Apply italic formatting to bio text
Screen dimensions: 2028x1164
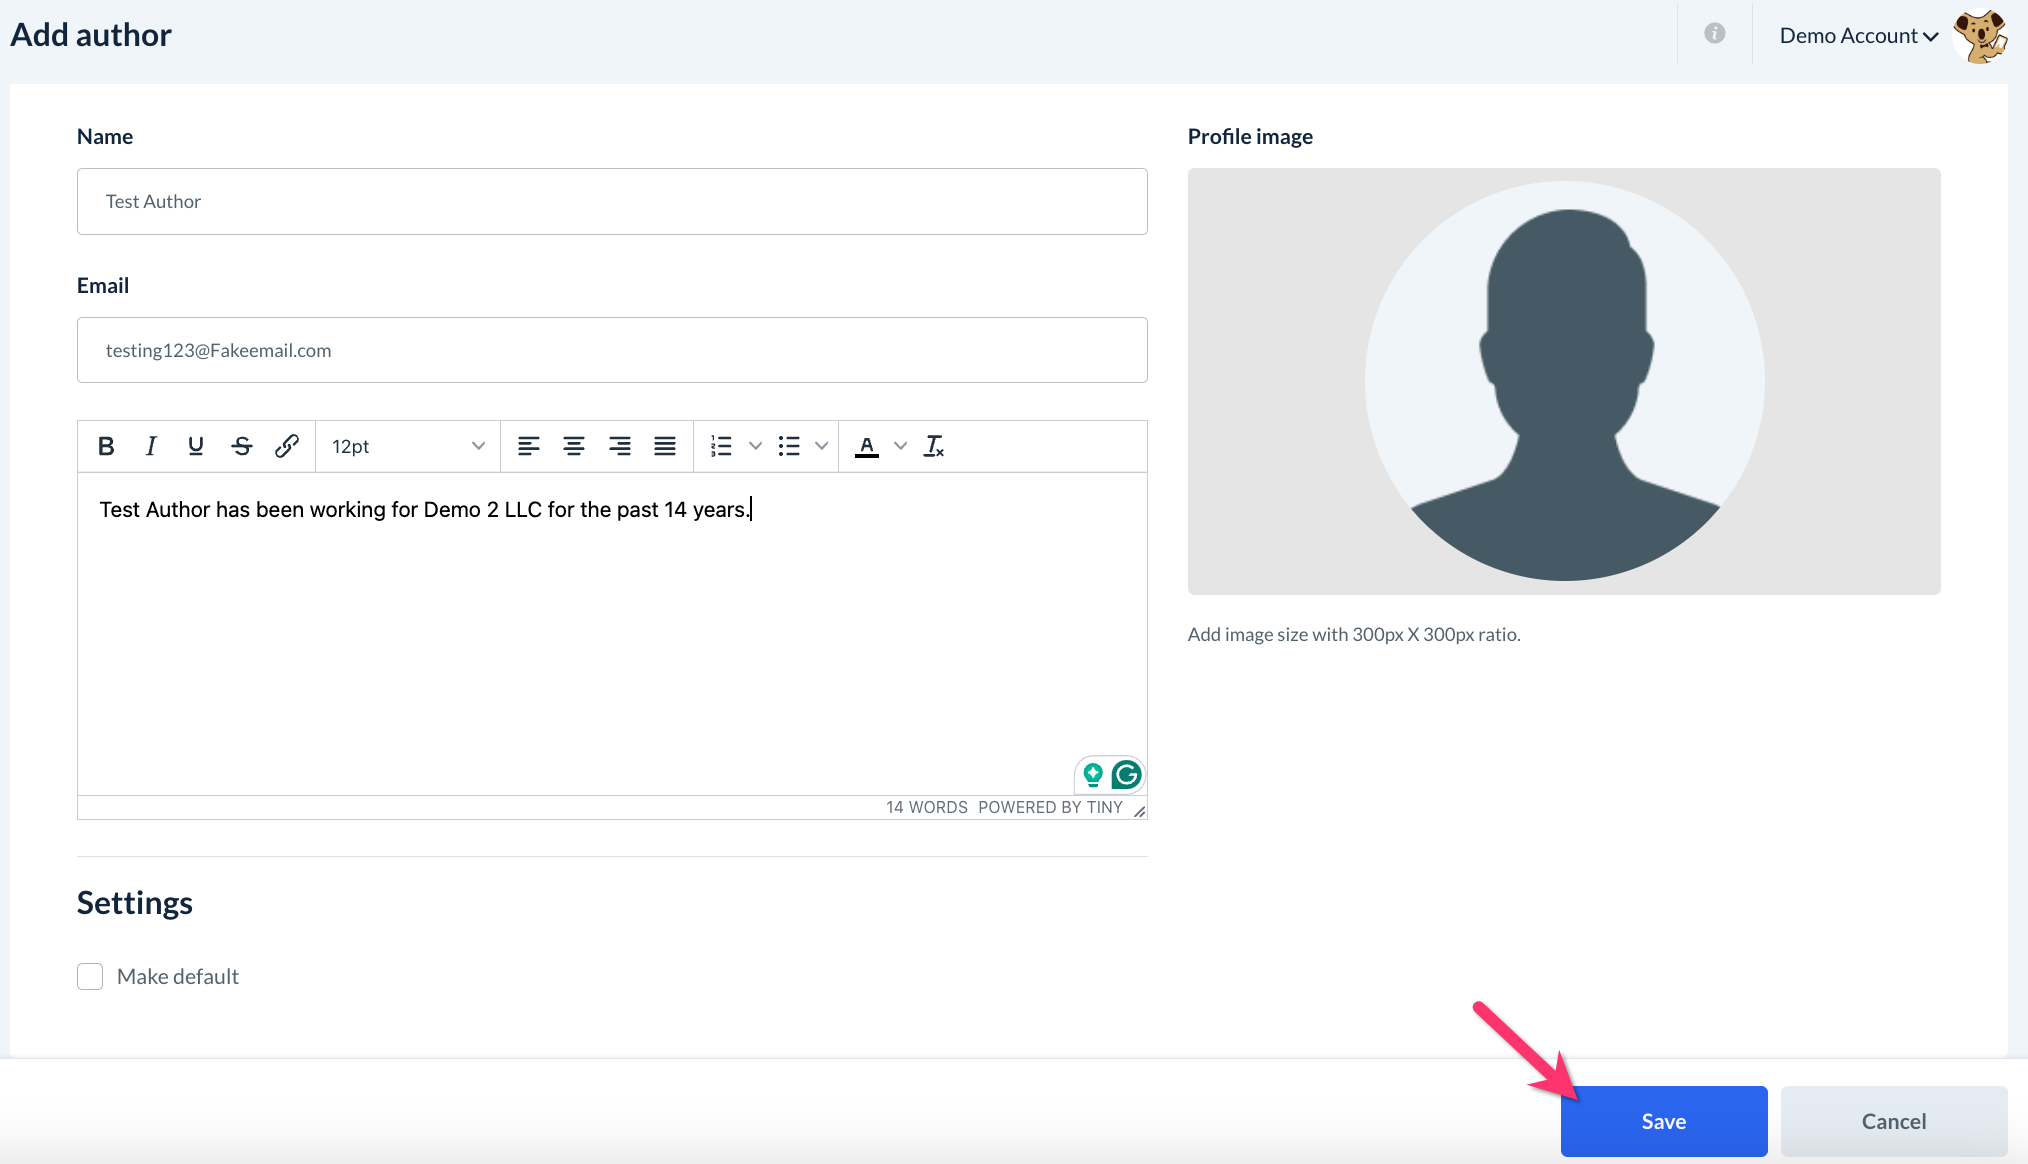click(x=151, y=446)
